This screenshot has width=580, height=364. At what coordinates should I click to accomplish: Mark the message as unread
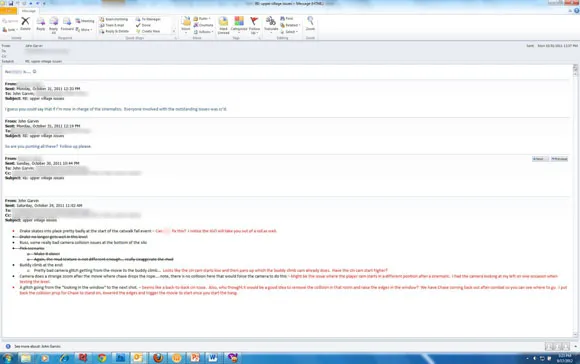(x=223, y=25)
